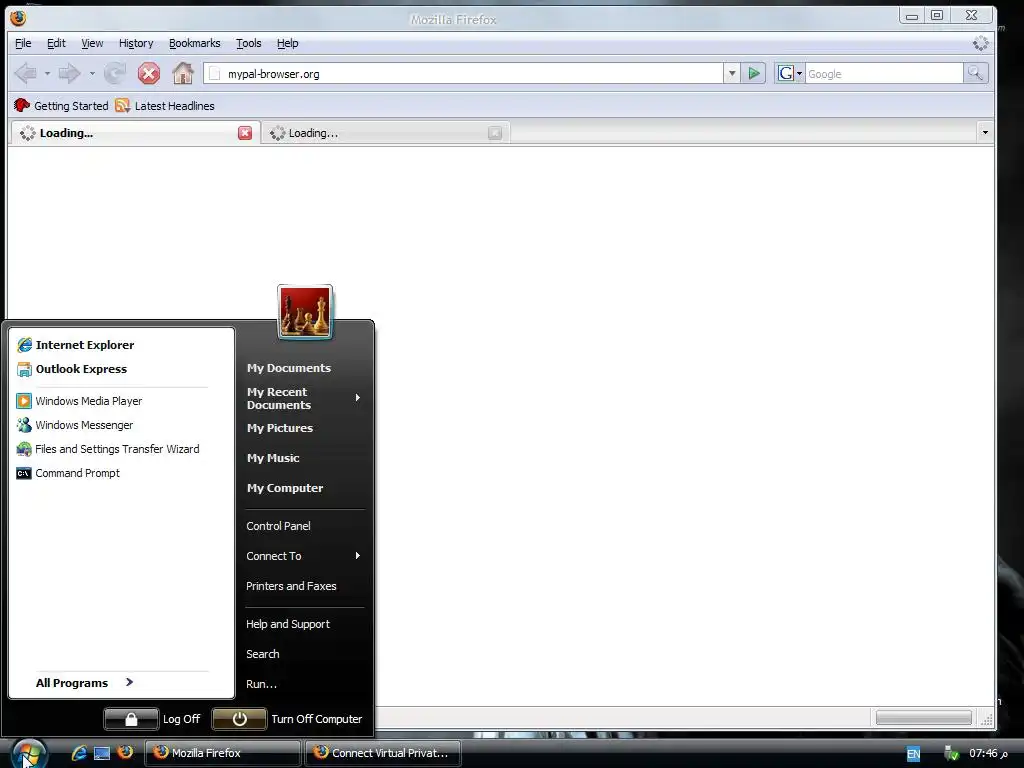The height and width of the screenshot is (768, 1024).
Task: Close the first Loading tab
Action: coord(245,133)
